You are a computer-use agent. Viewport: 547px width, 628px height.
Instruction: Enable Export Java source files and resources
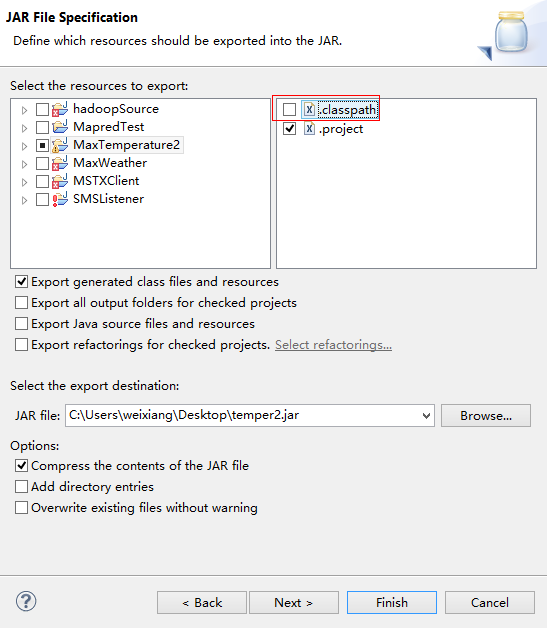coord(21,323)
